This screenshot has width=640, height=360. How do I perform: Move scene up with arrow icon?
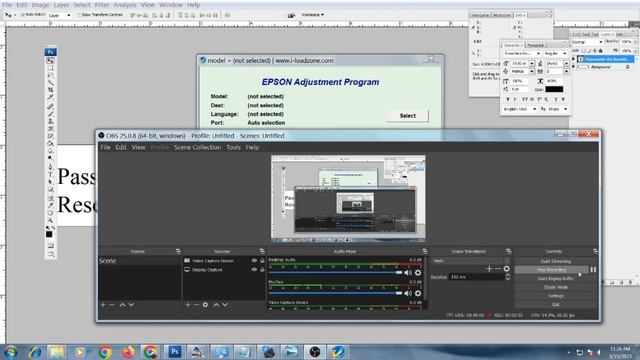coord(122,304)
